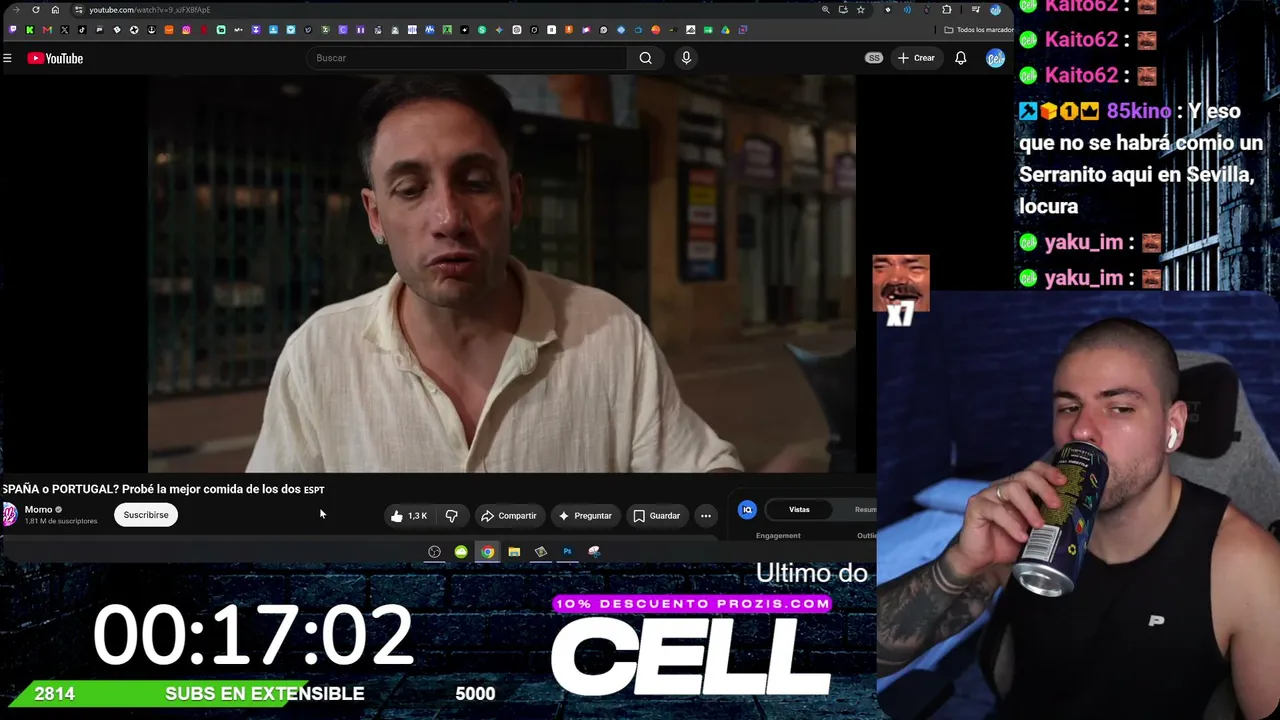Open the Momo channel name link

tap(38, 510)
